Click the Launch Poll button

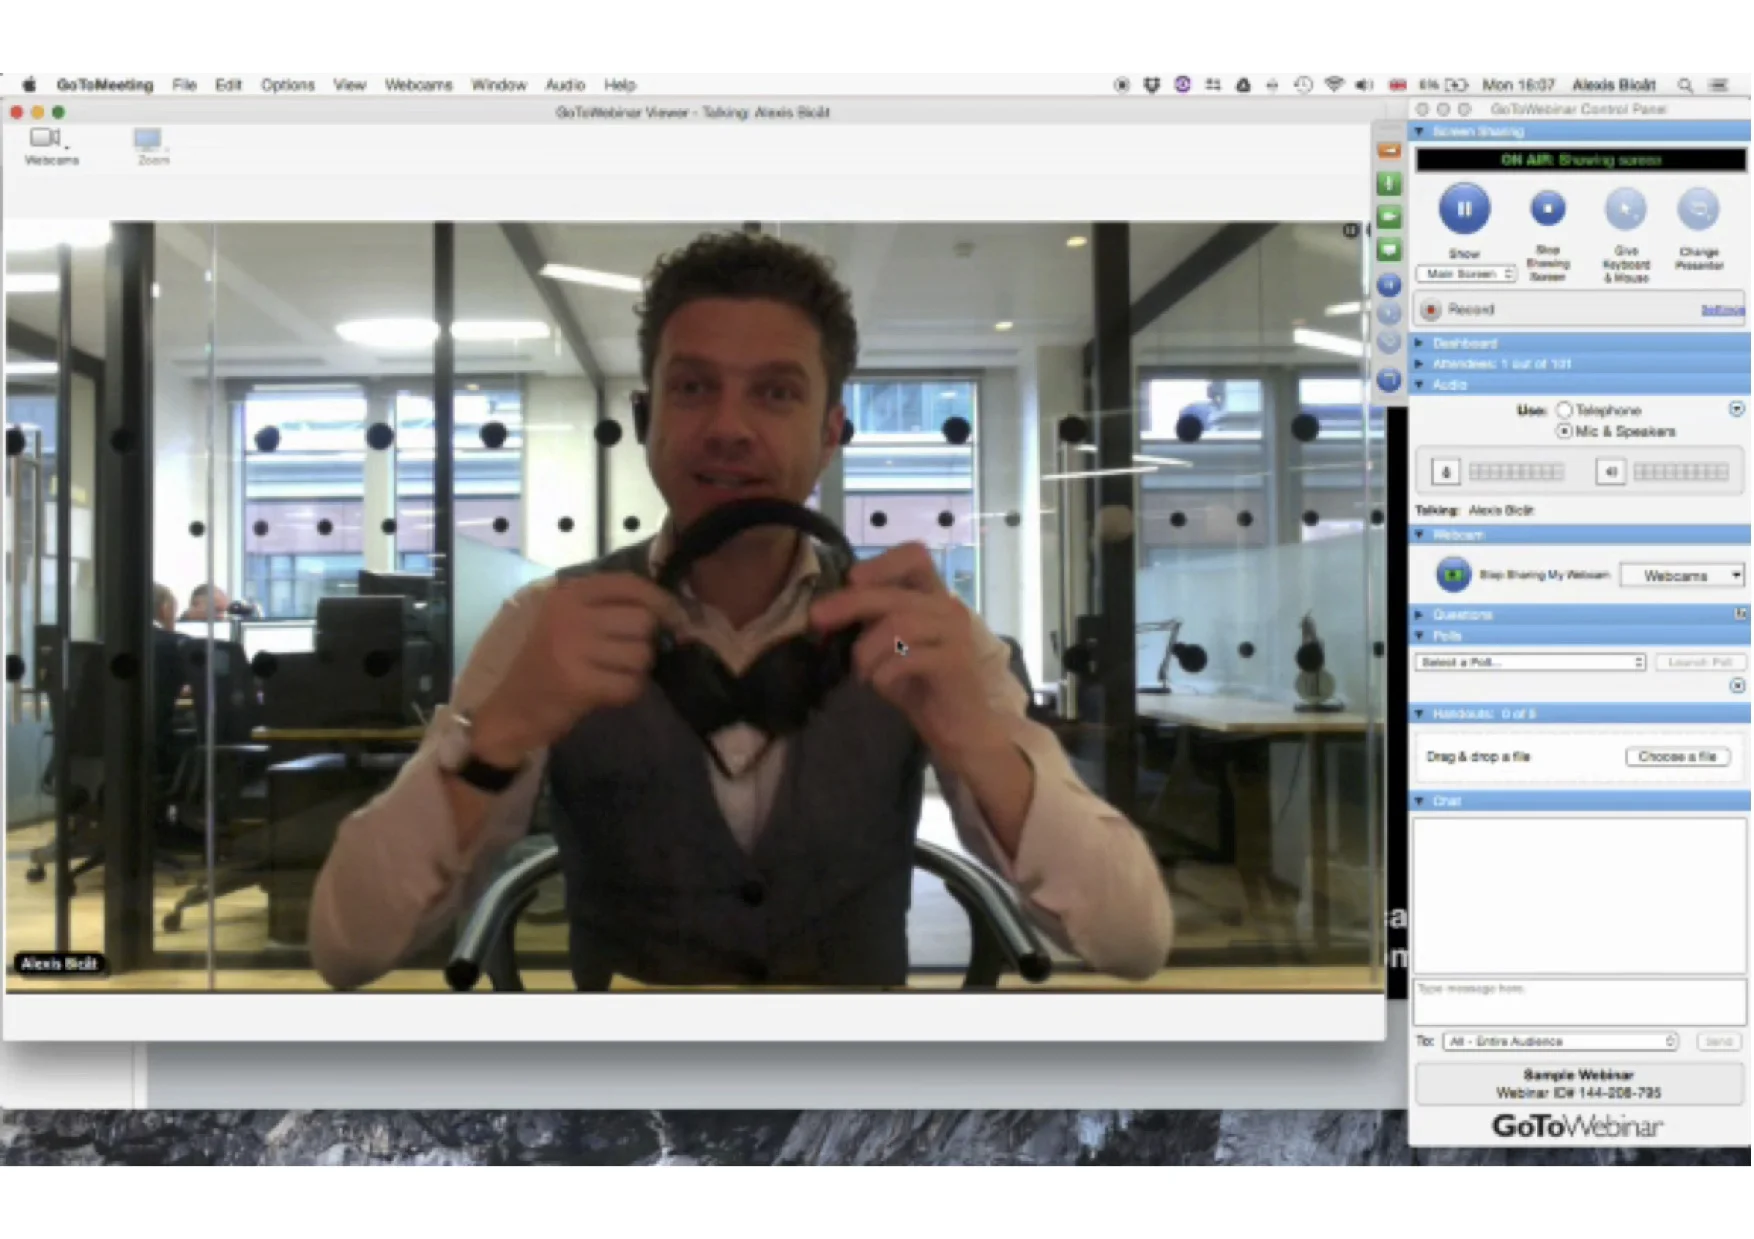[x=1700, y=661]
